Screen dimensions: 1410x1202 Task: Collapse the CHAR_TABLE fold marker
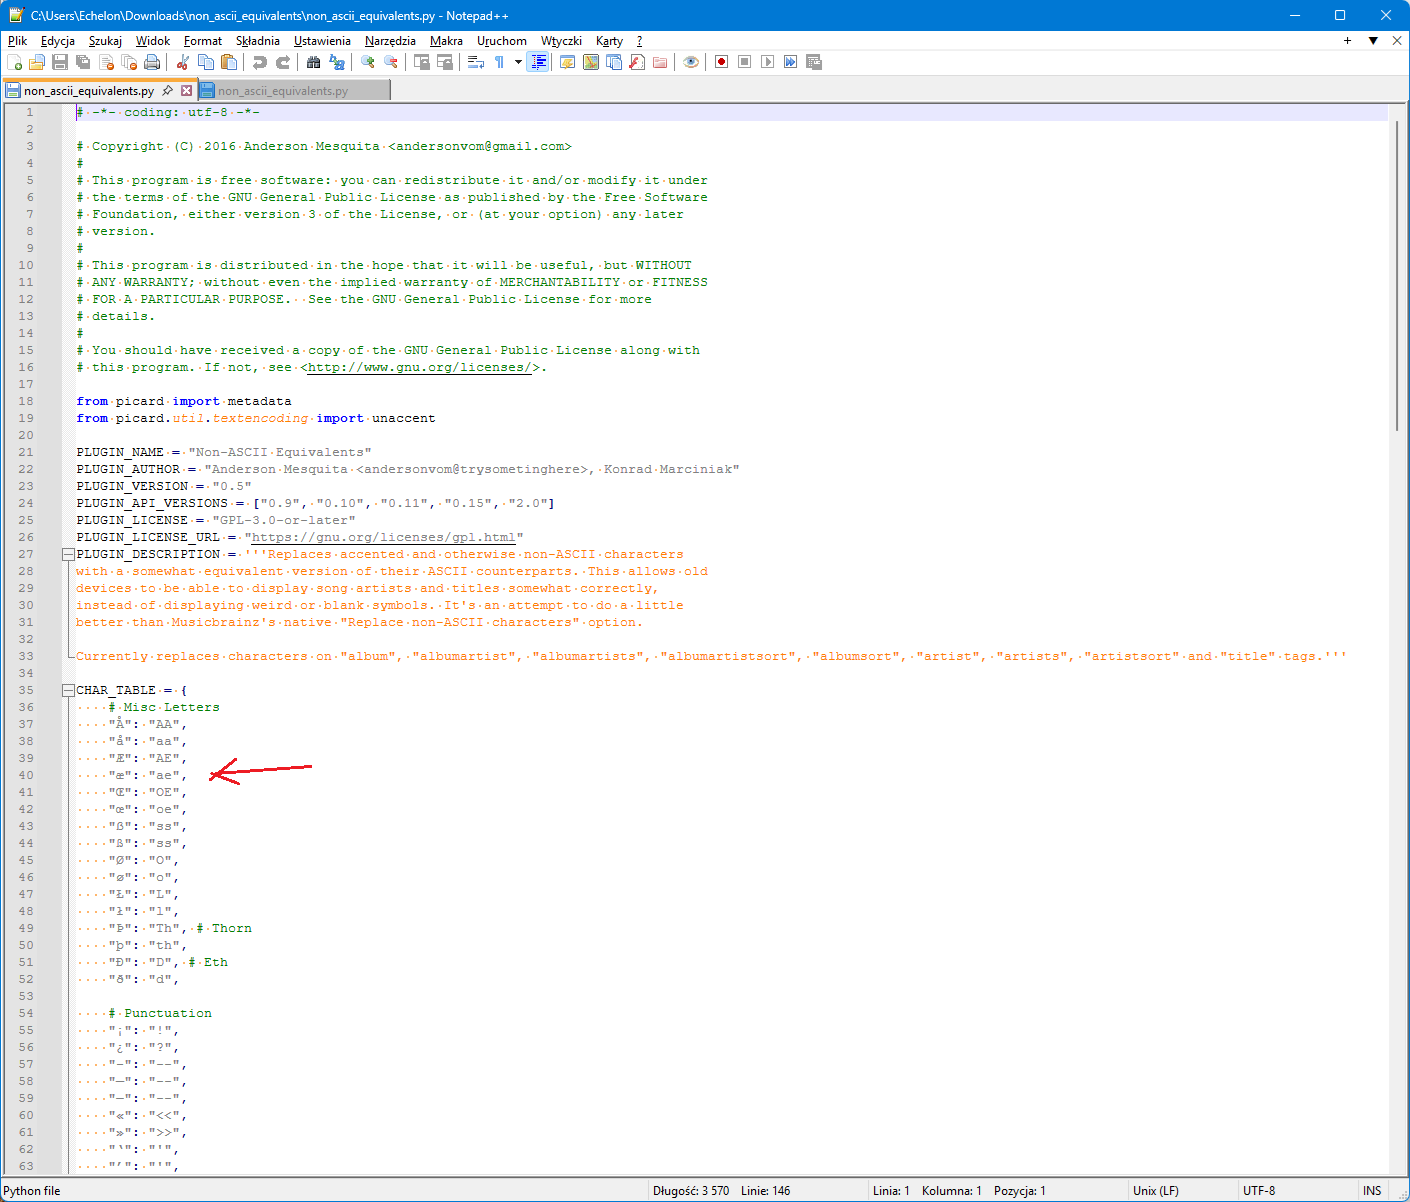68,690
